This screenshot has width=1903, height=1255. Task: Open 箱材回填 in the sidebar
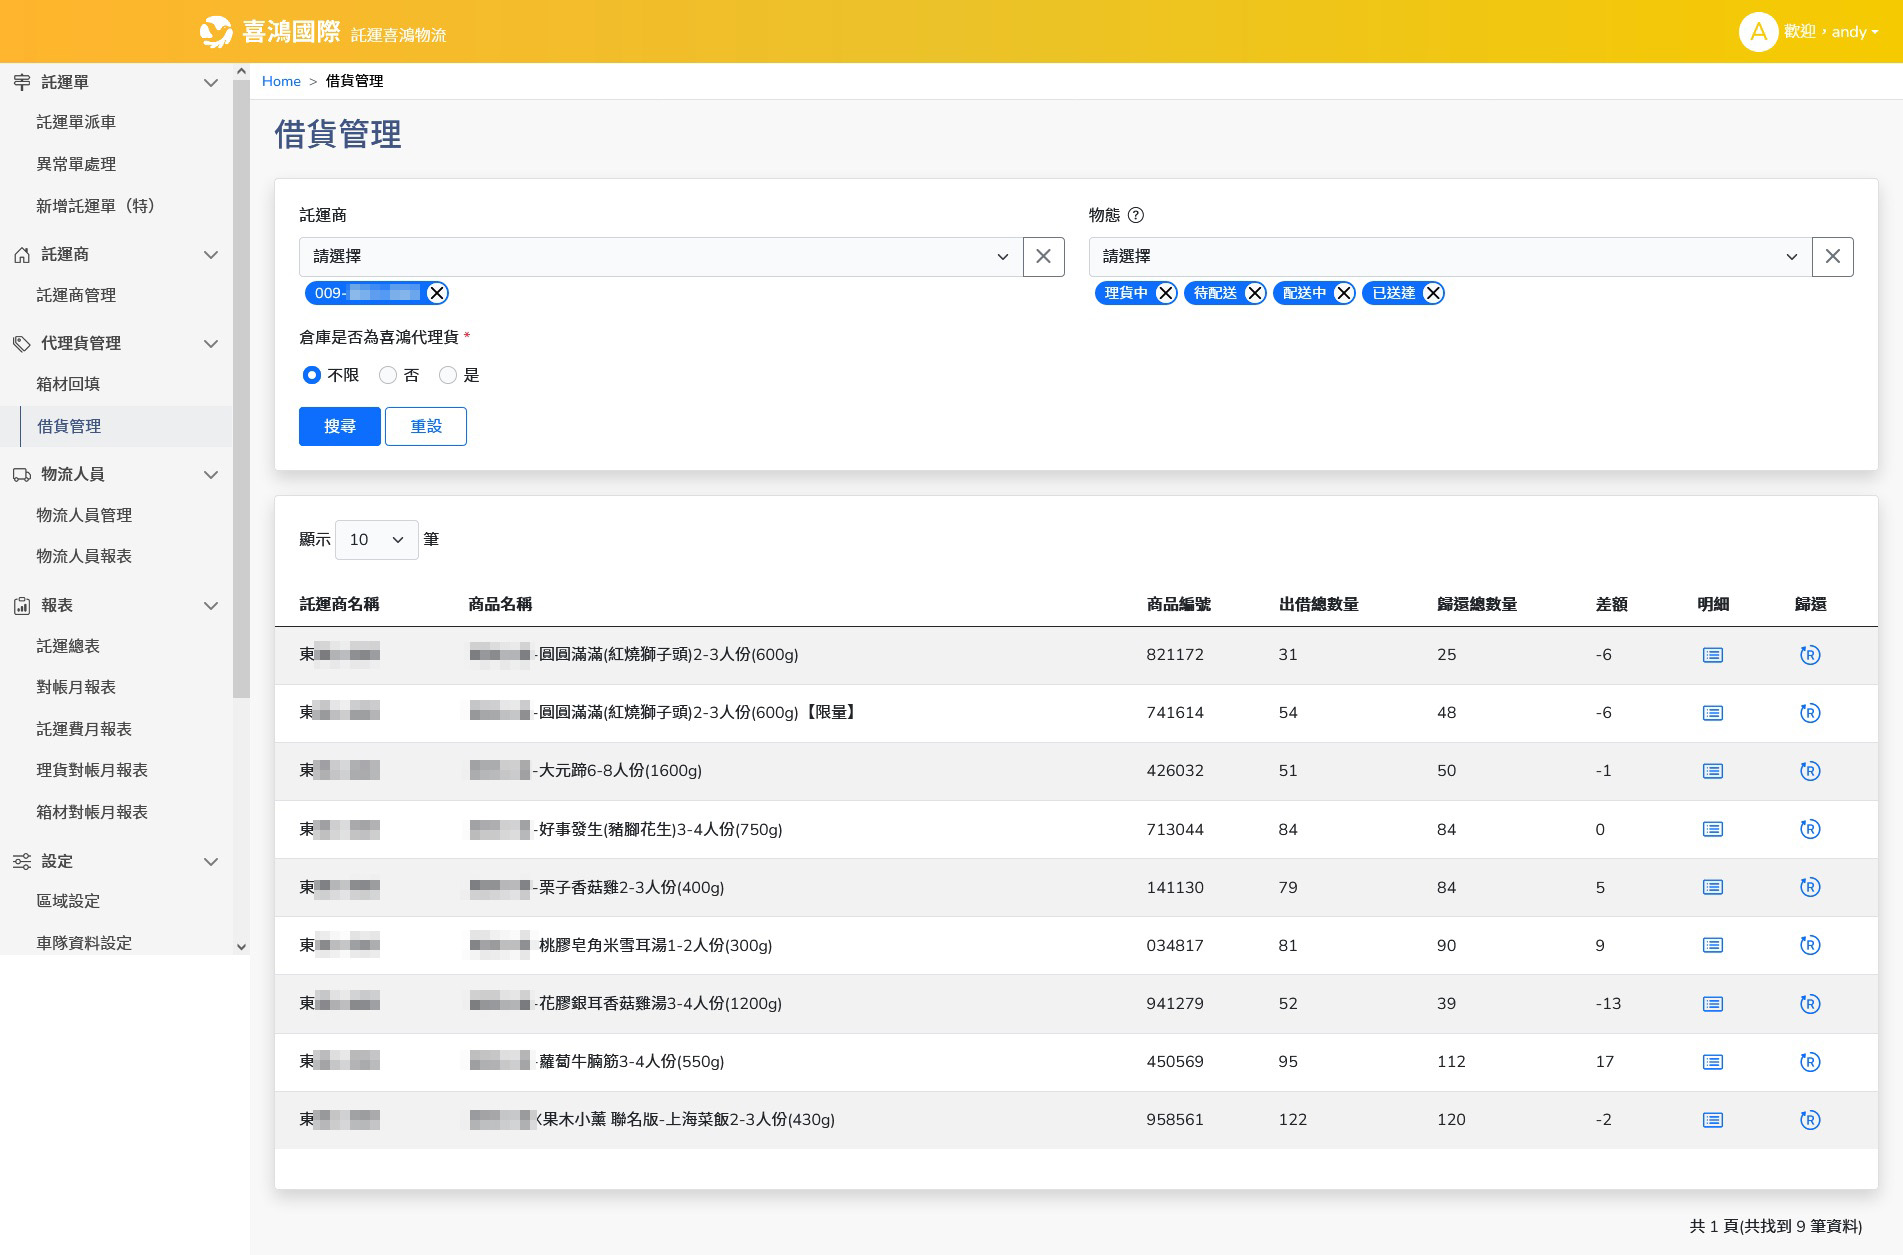click(x=68, y=384)
